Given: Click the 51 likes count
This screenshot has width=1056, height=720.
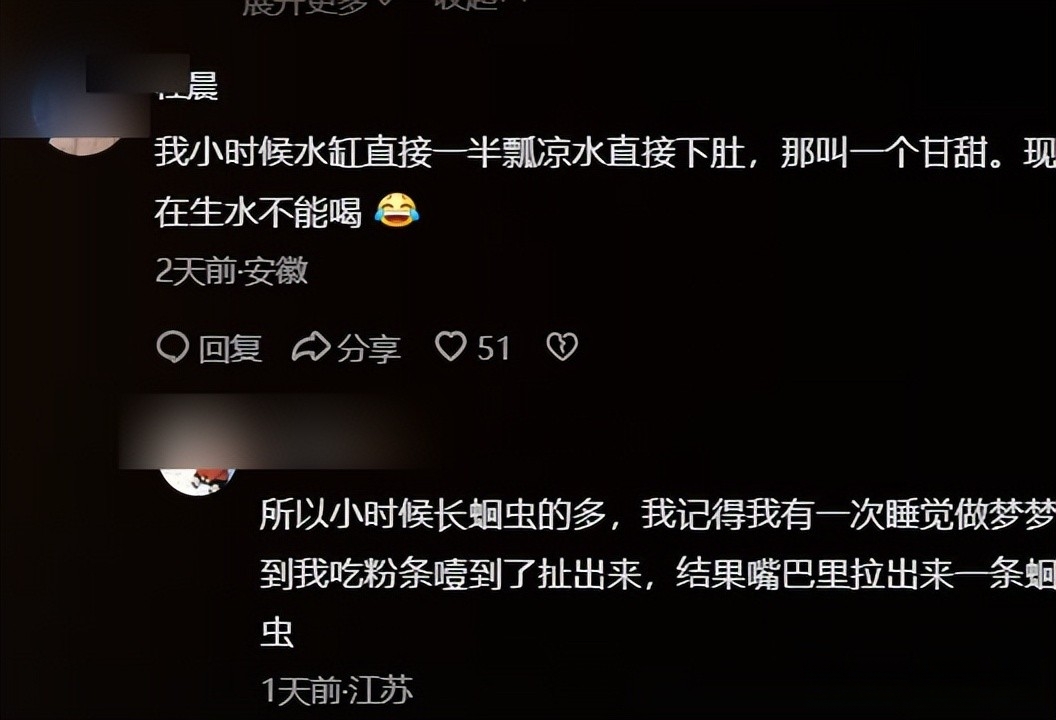Looking at the screenshot, I should pos(494,348).
